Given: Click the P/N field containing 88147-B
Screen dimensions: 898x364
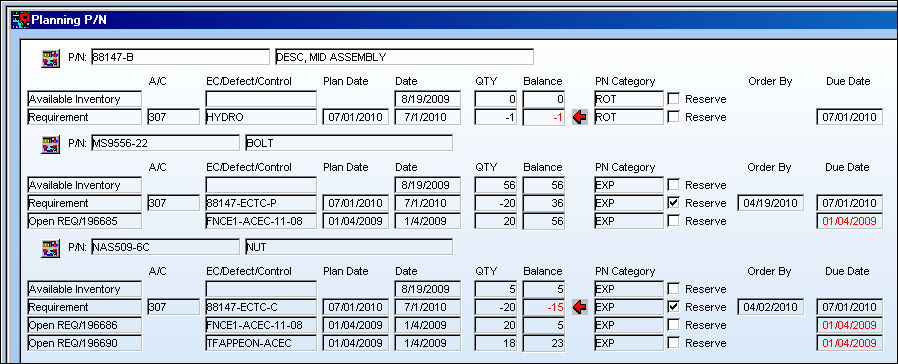Looking at the screenshot, I should [x=180, y=57].
